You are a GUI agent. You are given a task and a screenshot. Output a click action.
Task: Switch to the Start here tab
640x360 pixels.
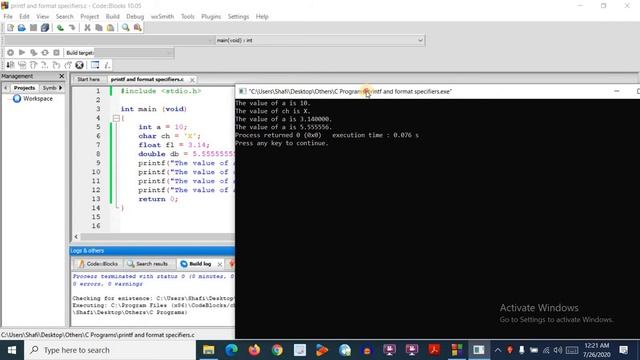(x=89, y=79)
